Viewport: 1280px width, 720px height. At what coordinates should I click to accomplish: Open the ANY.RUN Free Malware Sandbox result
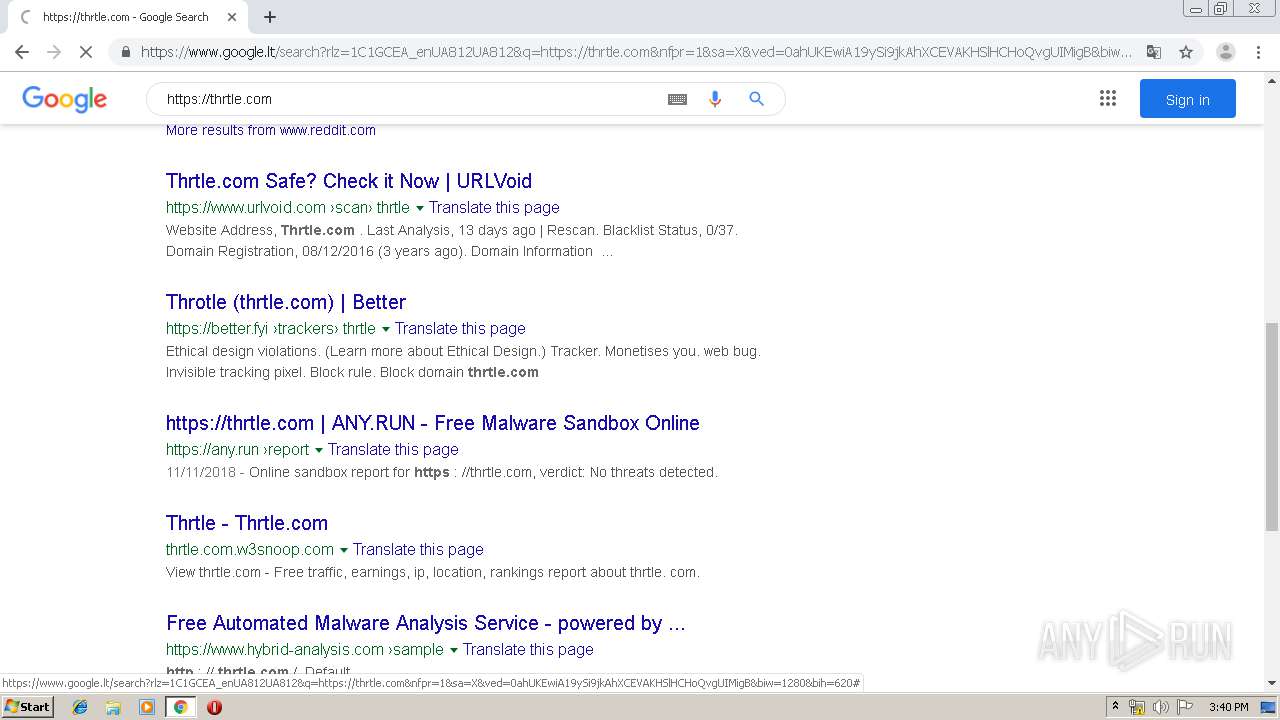point(433,423)
